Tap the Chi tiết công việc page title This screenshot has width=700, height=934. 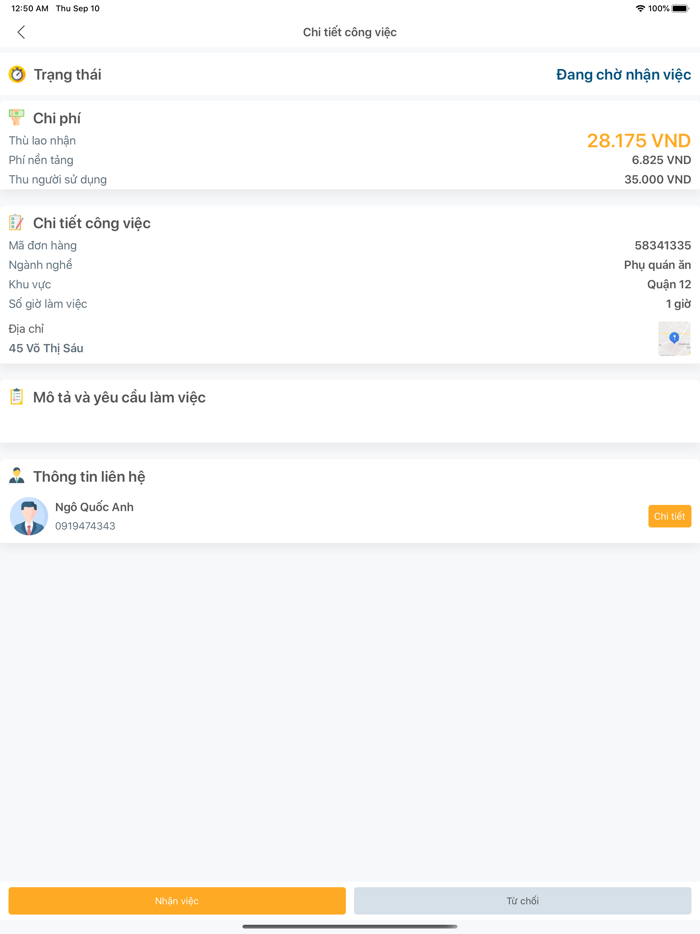[x=350, y=32]
